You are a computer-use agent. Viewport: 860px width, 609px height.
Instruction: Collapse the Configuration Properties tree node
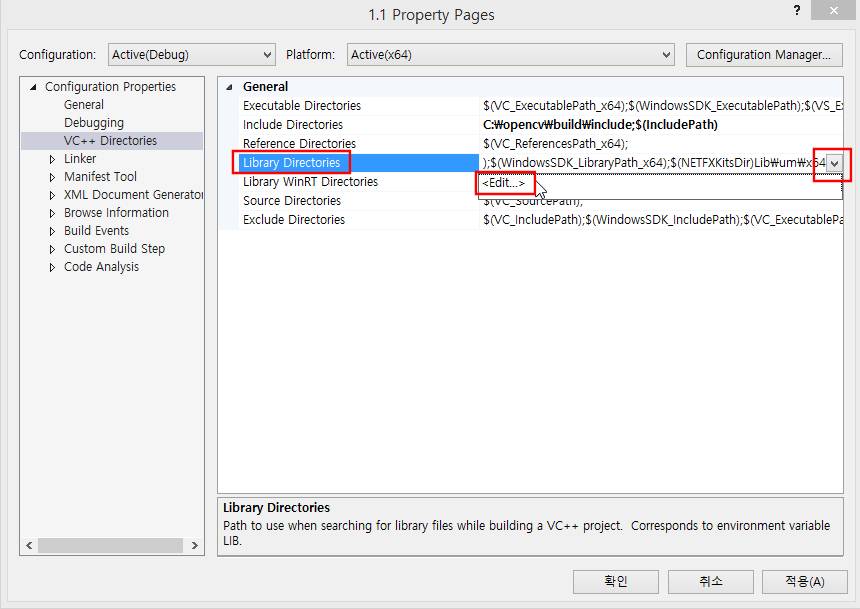pyautogui.click(x=34, y=87)
